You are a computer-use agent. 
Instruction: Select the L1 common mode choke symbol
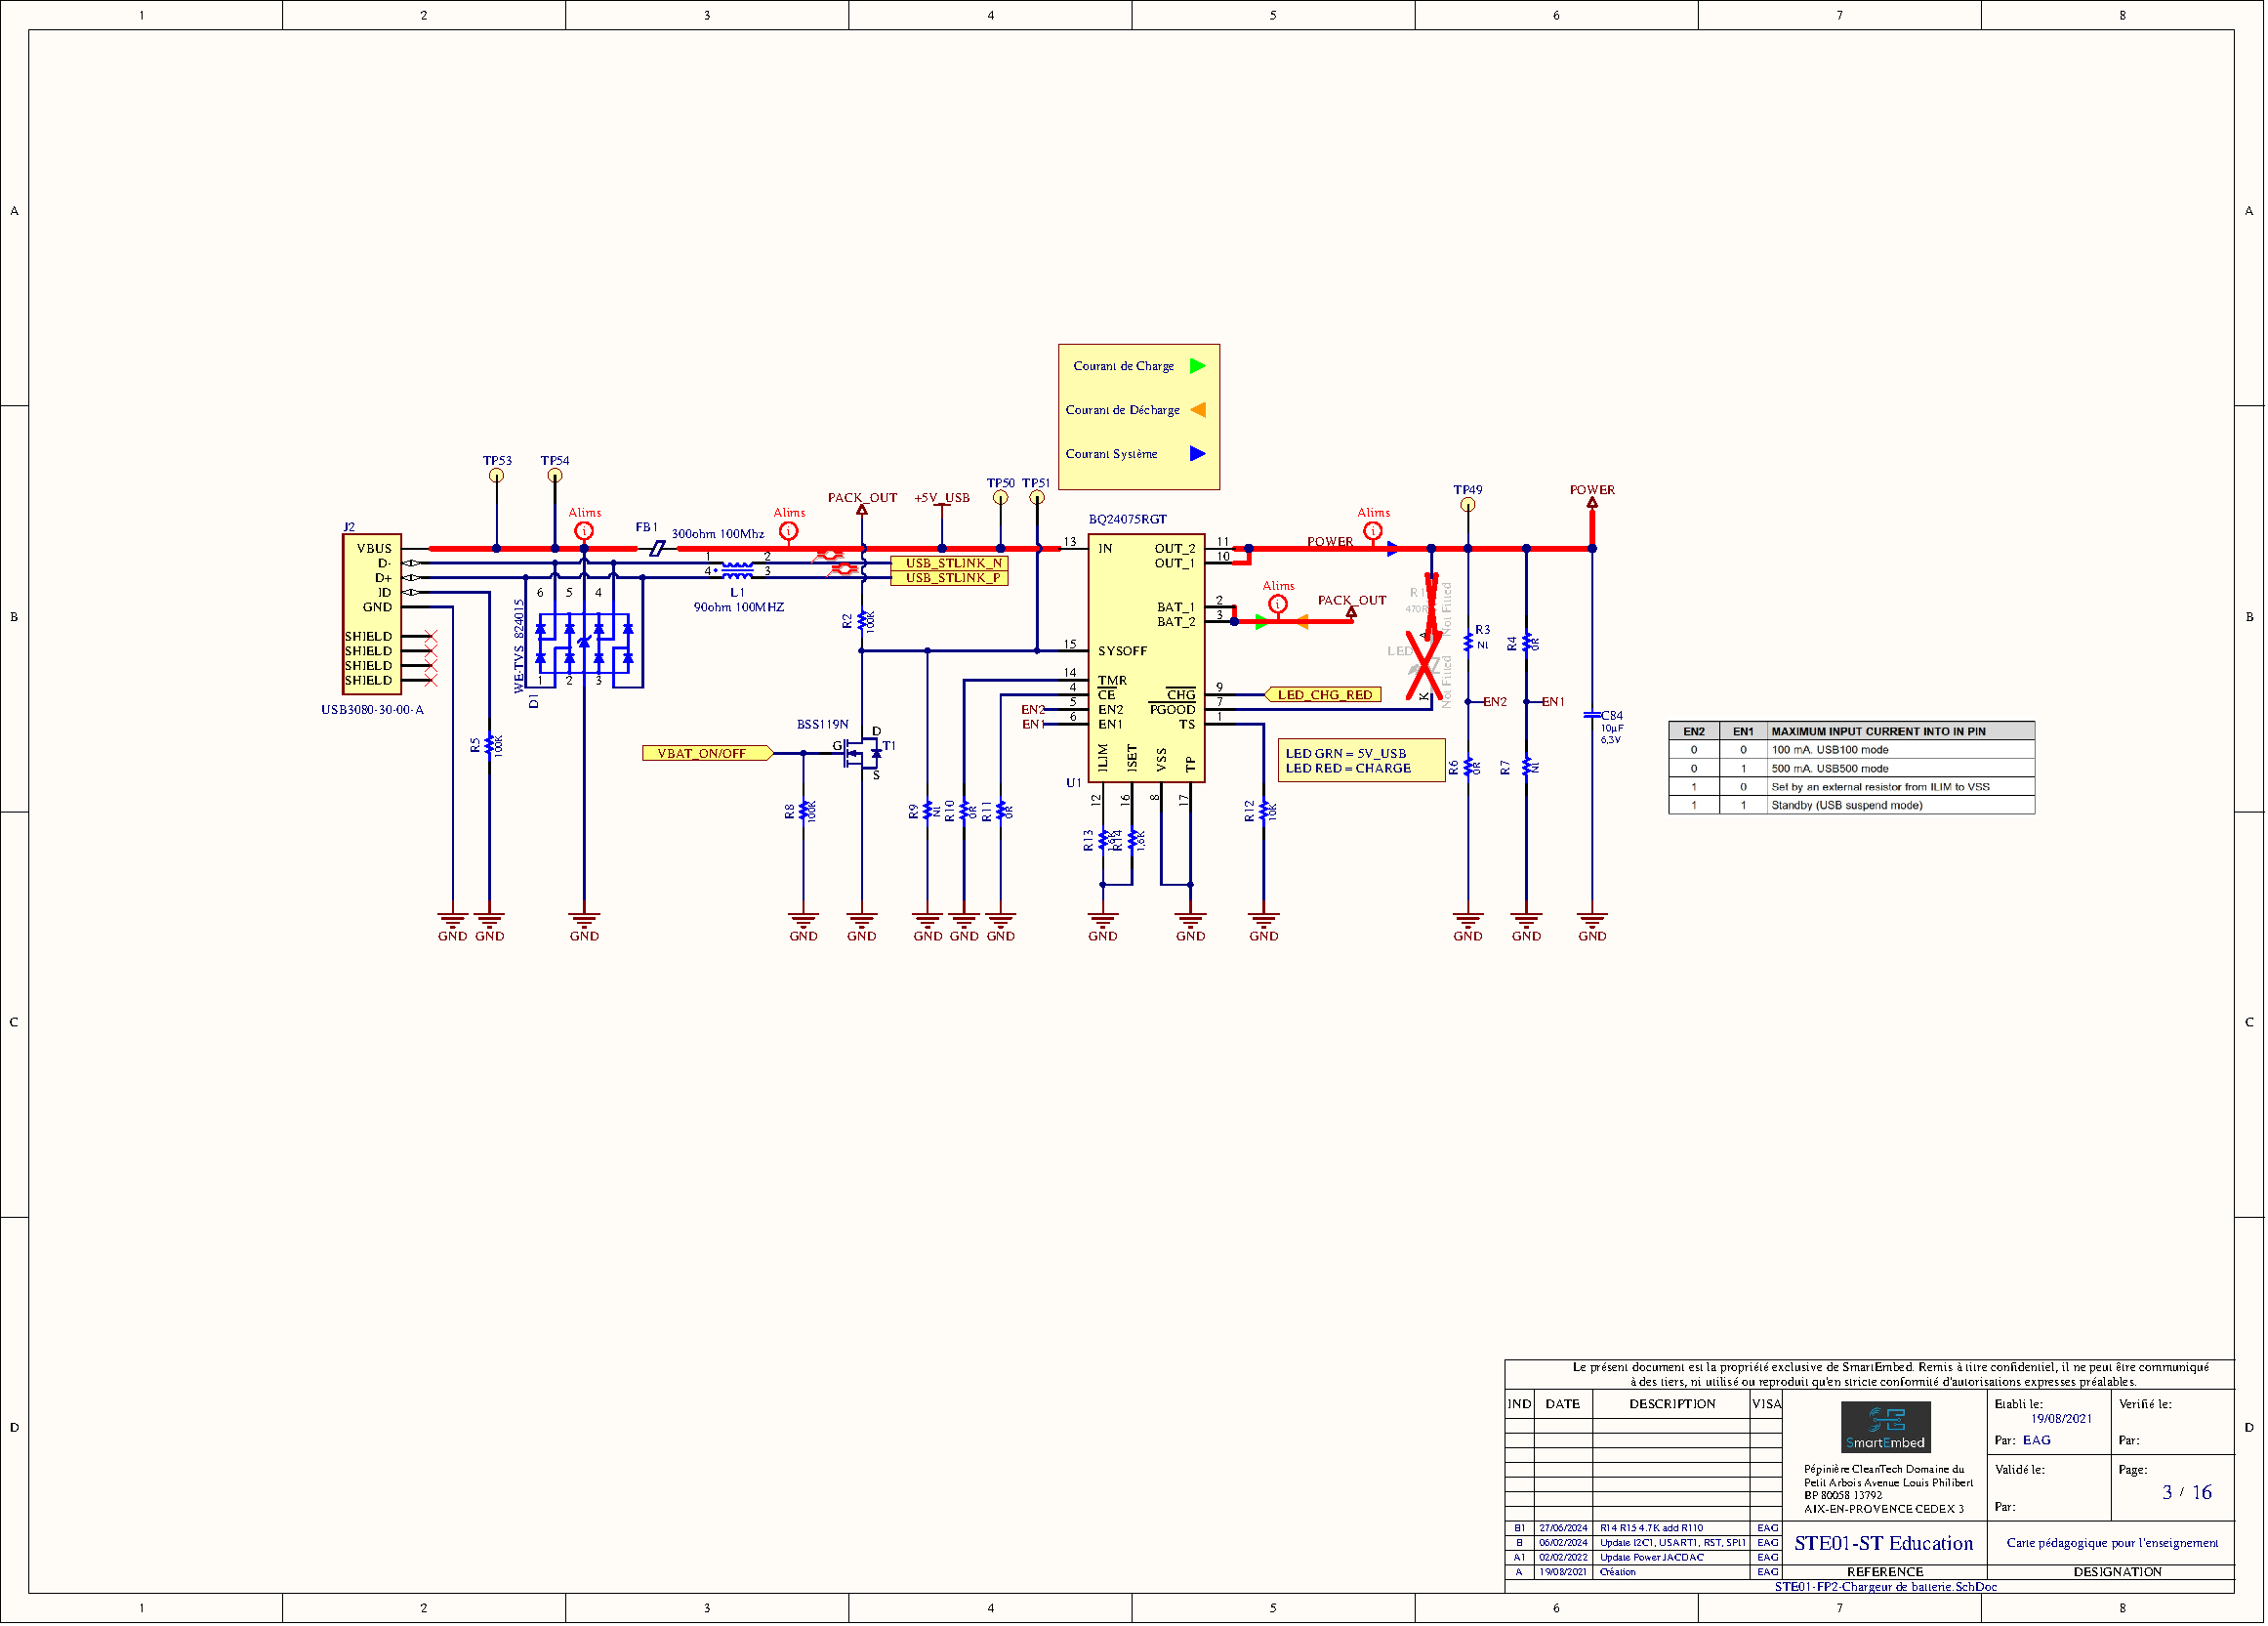pos(737,571)
